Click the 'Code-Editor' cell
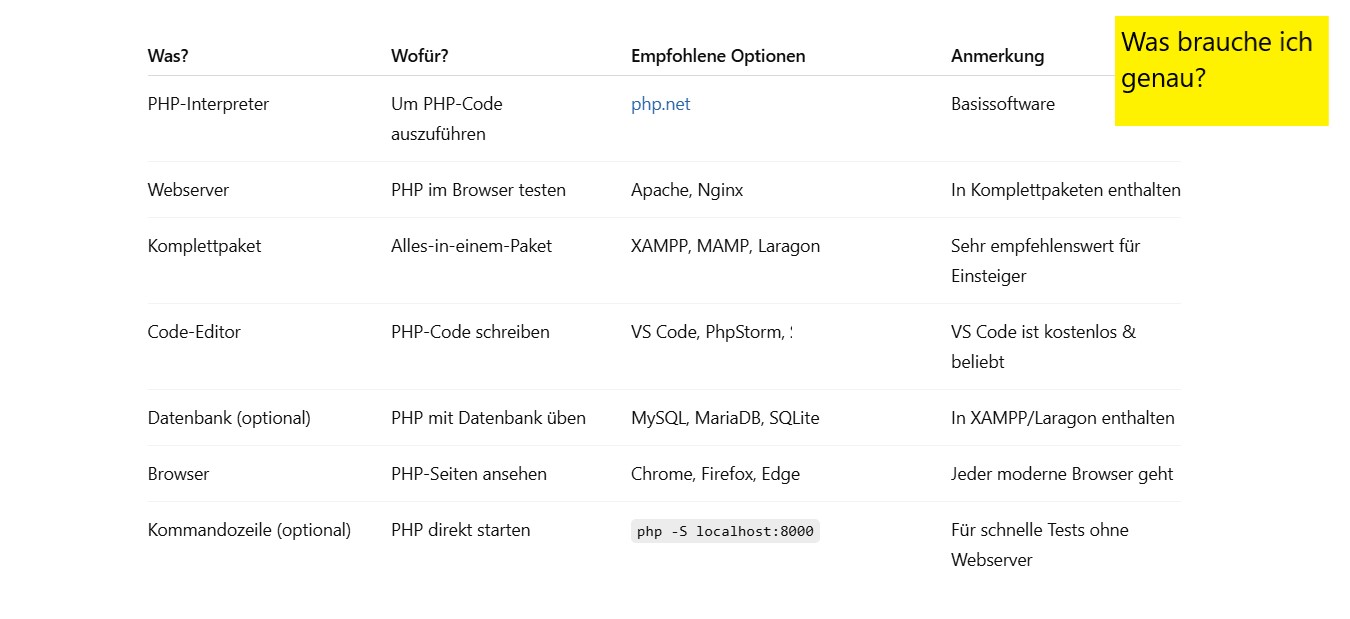 coord(194,332)
